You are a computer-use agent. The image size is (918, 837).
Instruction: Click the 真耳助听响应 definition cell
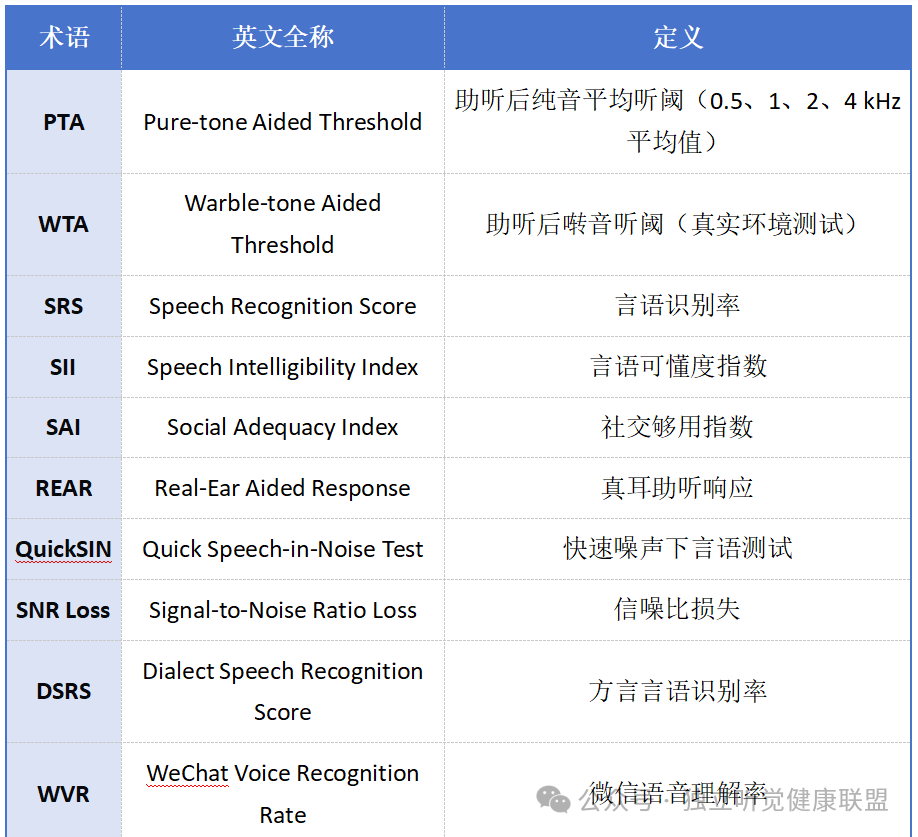click(677, 488)
